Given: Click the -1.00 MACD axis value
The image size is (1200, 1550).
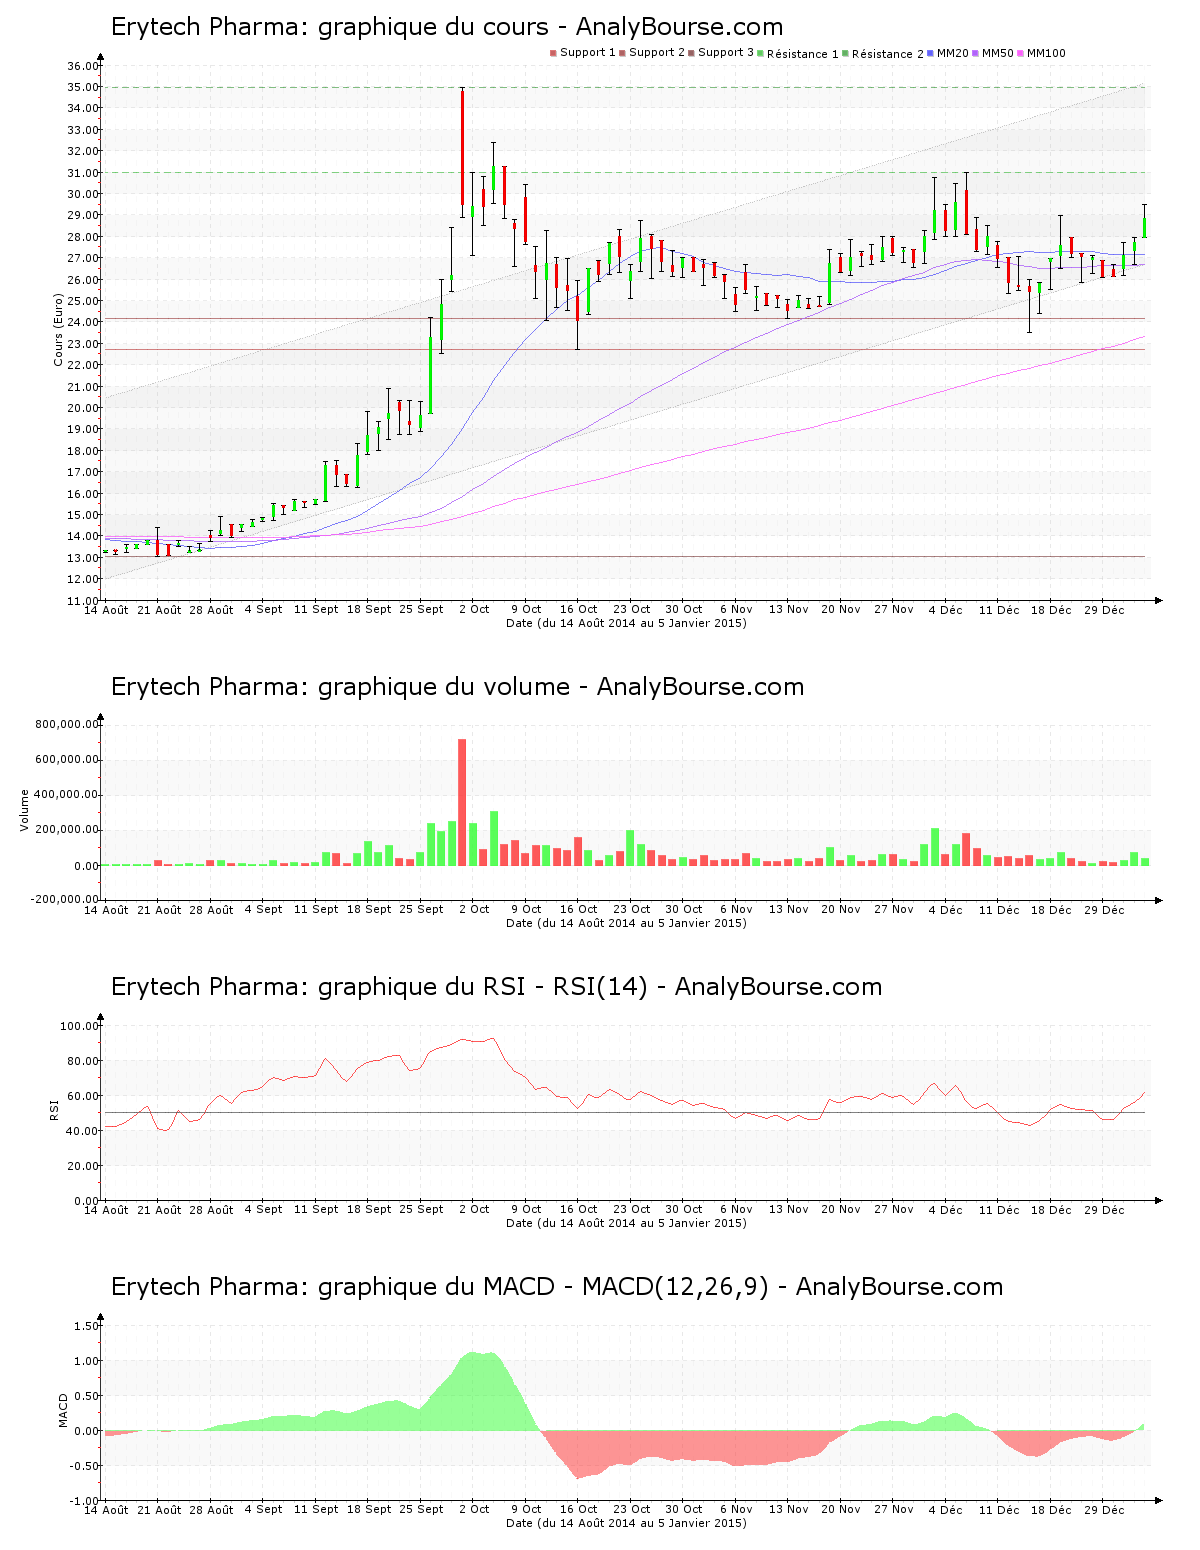Looking at the screenshot, I should point(85,1501).
